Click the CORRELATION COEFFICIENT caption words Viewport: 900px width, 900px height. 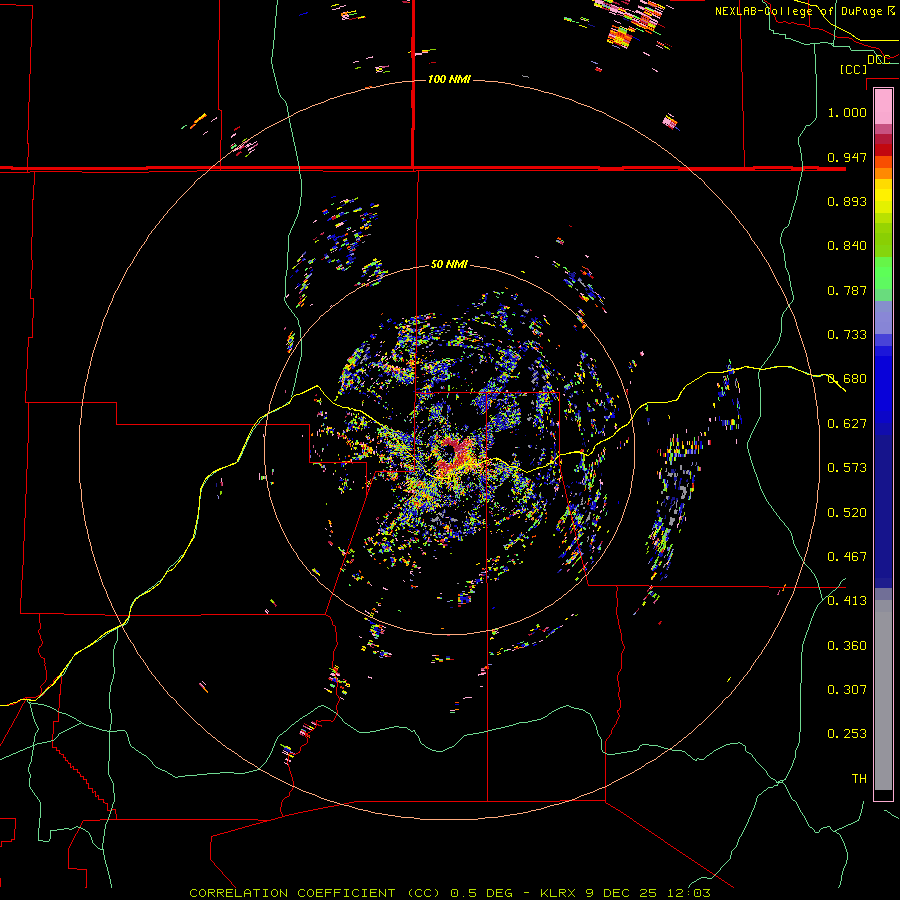click(x=292, y=893)
